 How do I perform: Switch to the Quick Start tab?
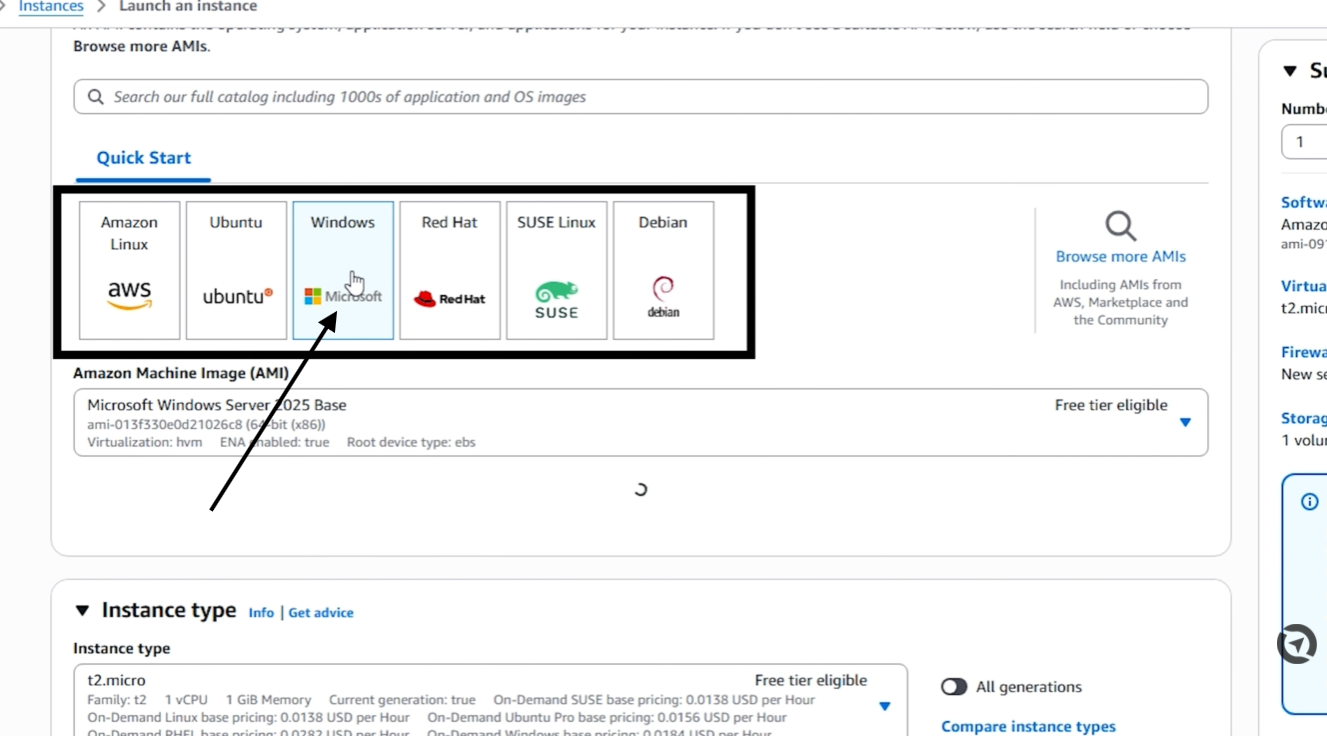pos(143,158)
